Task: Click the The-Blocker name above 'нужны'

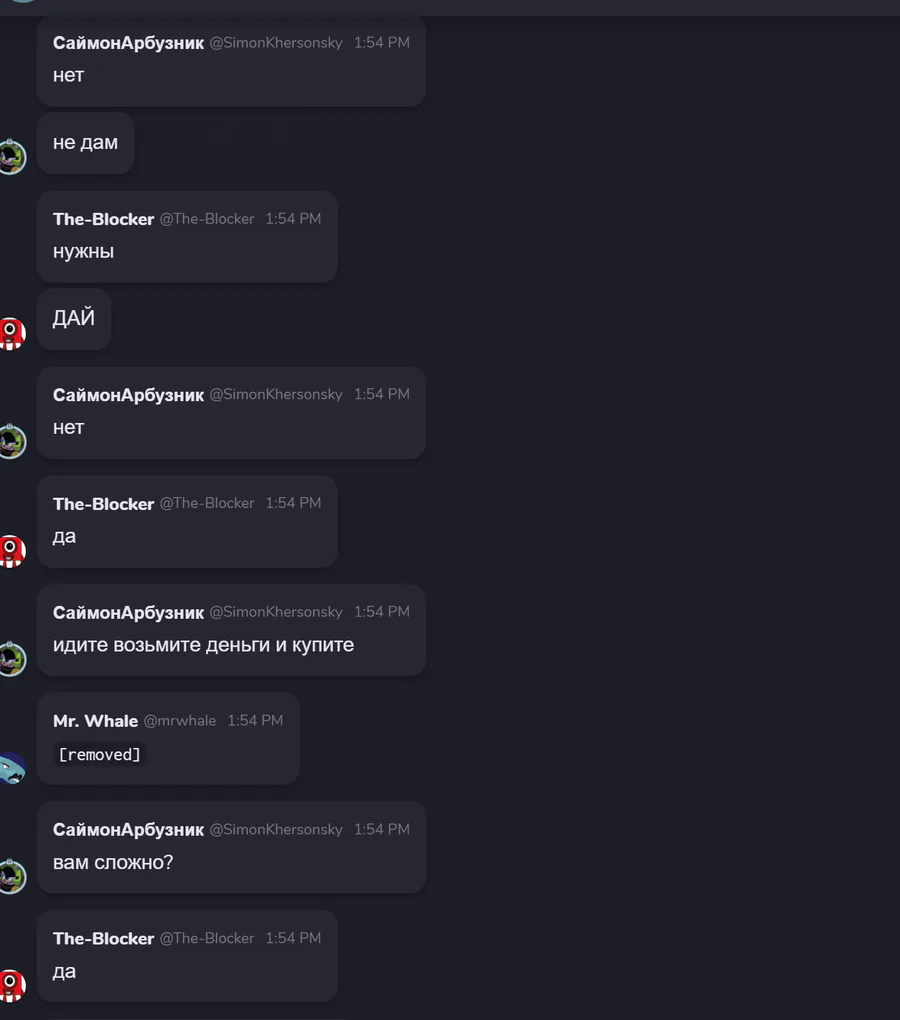Action: (103, 219)
